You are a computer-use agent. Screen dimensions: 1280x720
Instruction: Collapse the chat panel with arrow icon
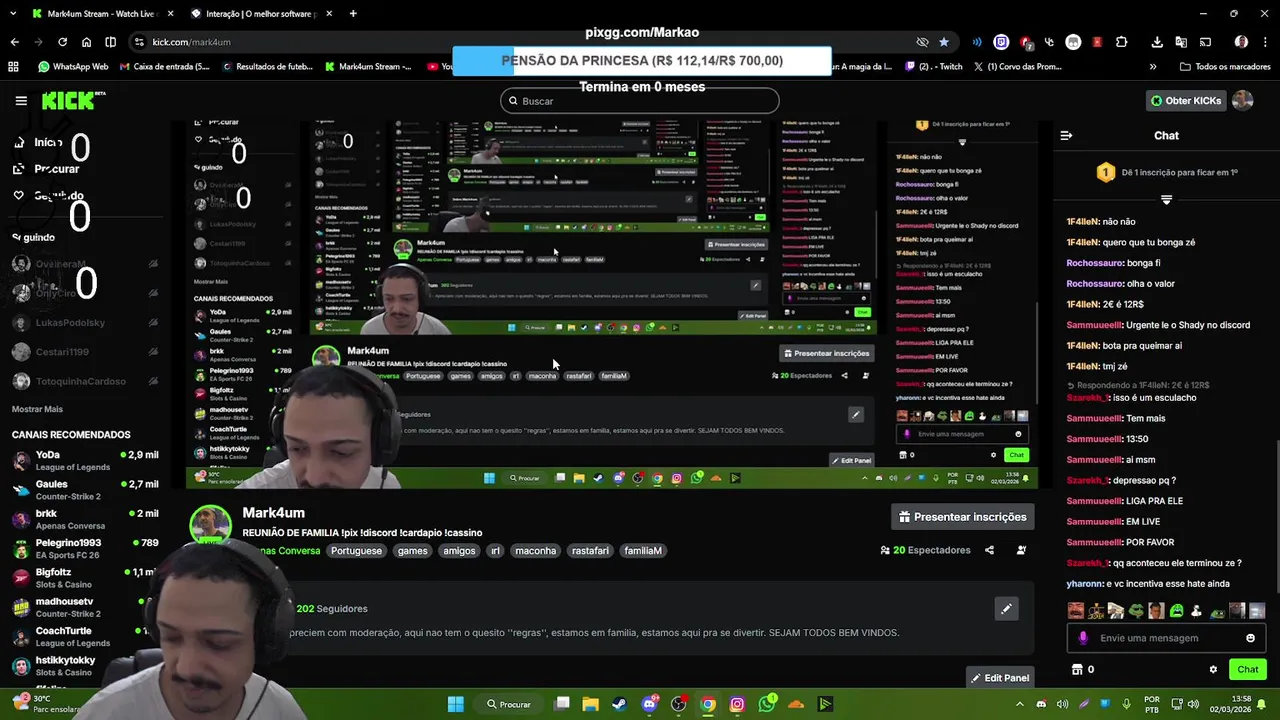coord(1066,135)
